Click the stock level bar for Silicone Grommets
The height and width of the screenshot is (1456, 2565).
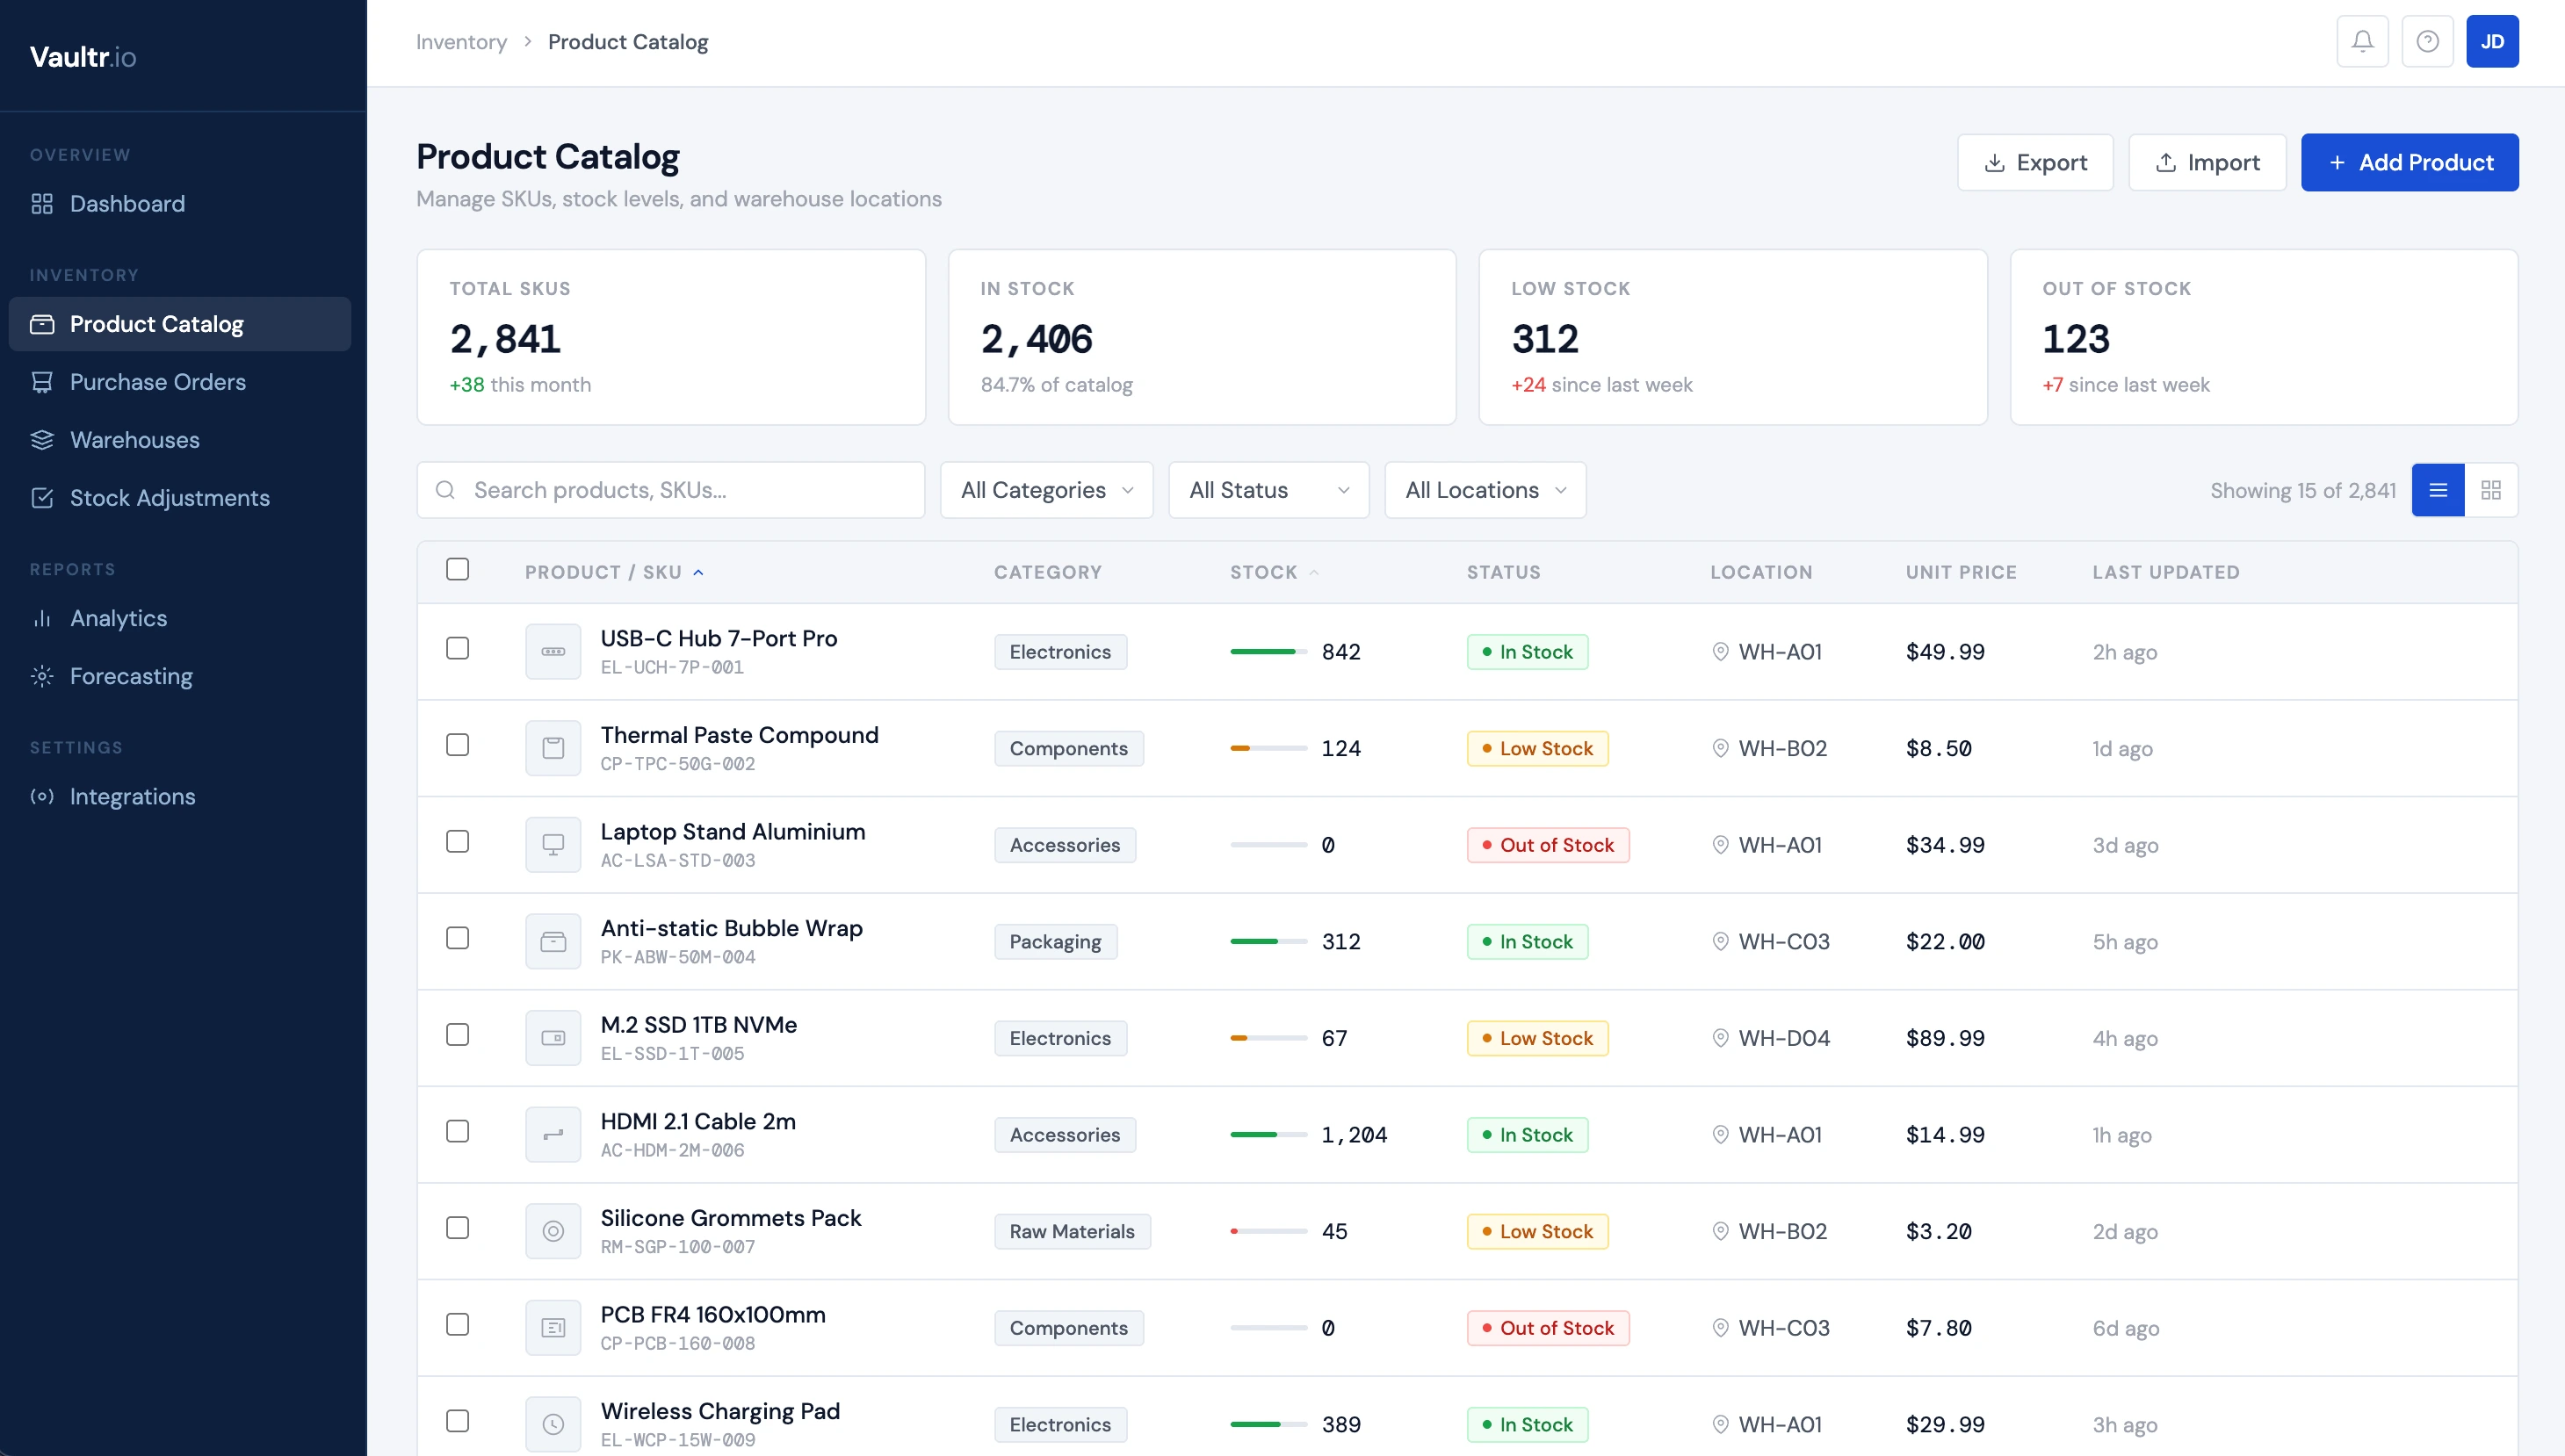(x=1268, y=1231)
